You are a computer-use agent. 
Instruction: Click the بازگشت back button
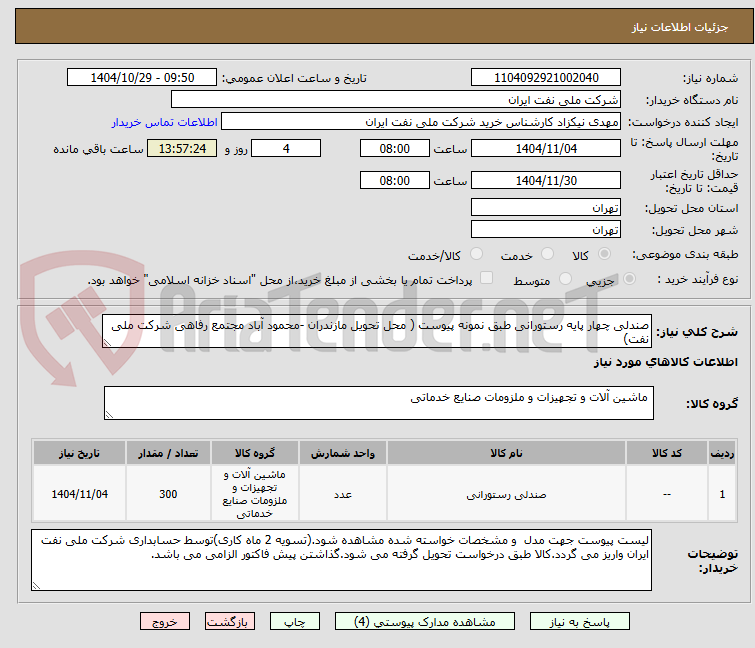point(230,622)
